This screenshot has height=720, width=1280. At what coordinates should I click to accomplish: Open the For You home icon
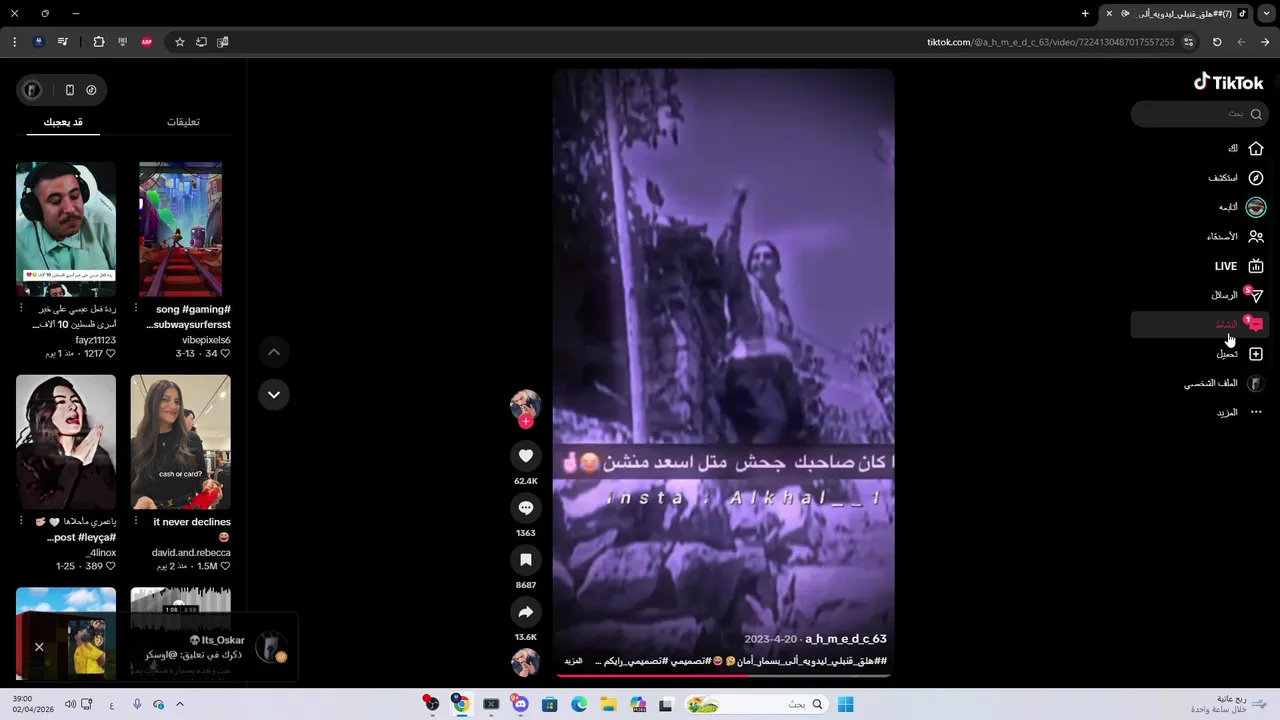point(1256,148)
